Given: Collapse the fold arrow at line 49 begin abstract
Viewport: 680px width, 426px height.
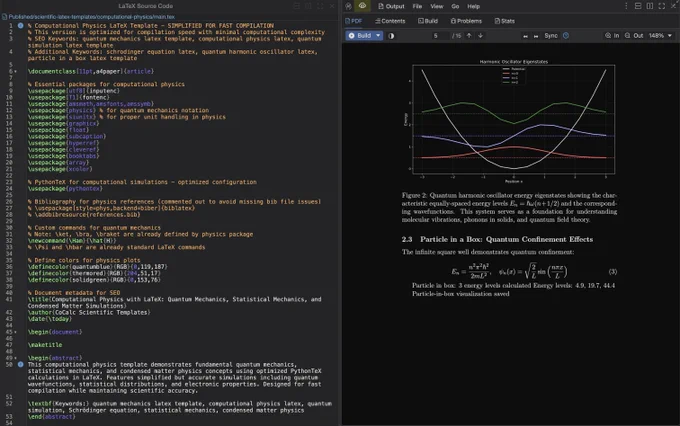Looking at the screenshot, I should [x=16, y=358].
